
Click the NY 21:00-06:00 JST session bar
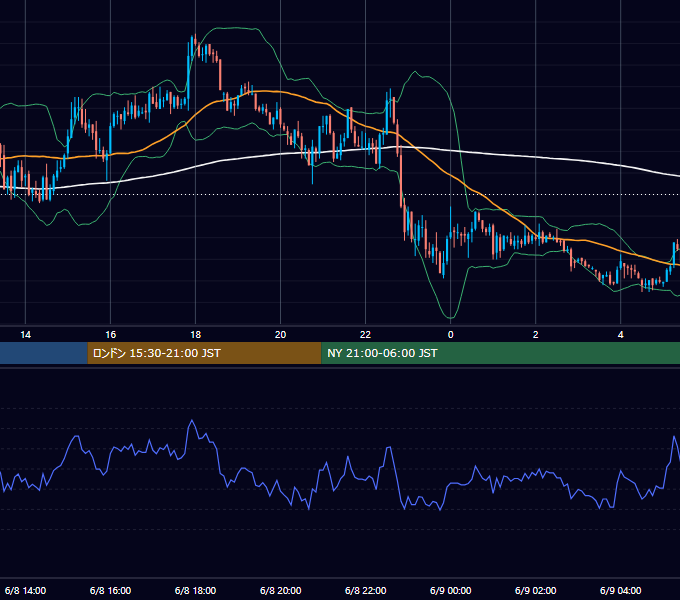(x=500, y=353)
